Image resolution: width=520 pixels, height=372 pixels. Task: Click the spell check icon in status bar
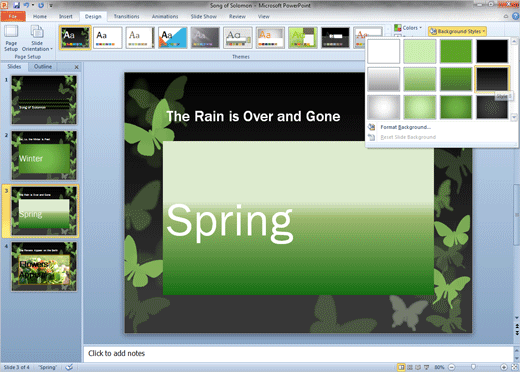tap(69, 367)
